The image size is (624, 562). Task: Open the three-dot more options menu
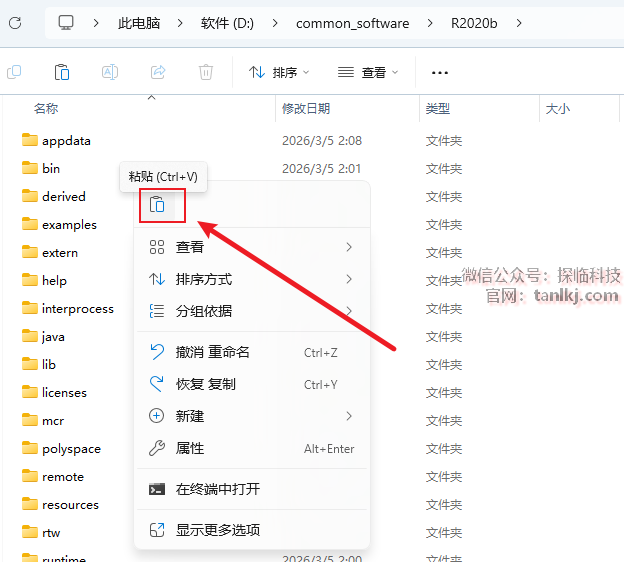coord(440,73)
